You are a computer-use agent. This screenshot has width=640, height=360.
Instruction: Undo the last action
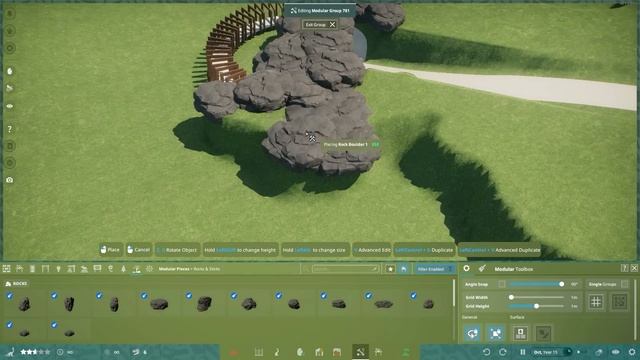click(x=486, y=352)
